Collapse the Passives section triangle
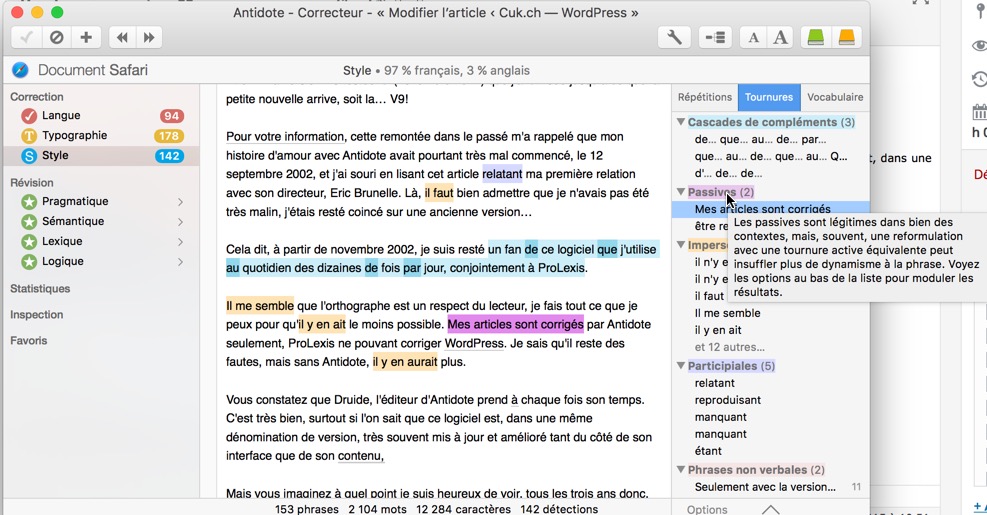The height and width of the screenshot is (515, 987). (680, 191)
